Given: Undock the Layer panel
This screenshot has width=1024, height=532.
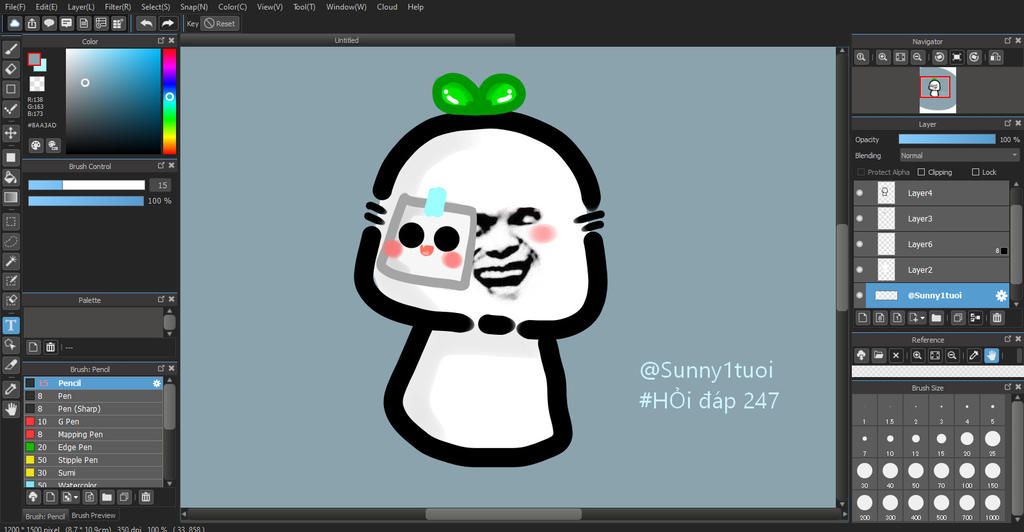Looking at the screenshot, I should [1008, 123].
